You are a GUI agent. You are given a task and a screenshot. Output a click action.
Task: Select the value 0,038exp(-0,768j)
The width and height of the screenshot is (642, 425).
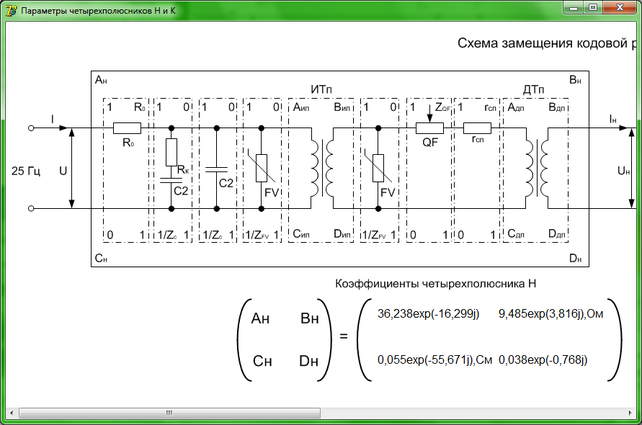(x=543, y=360)
